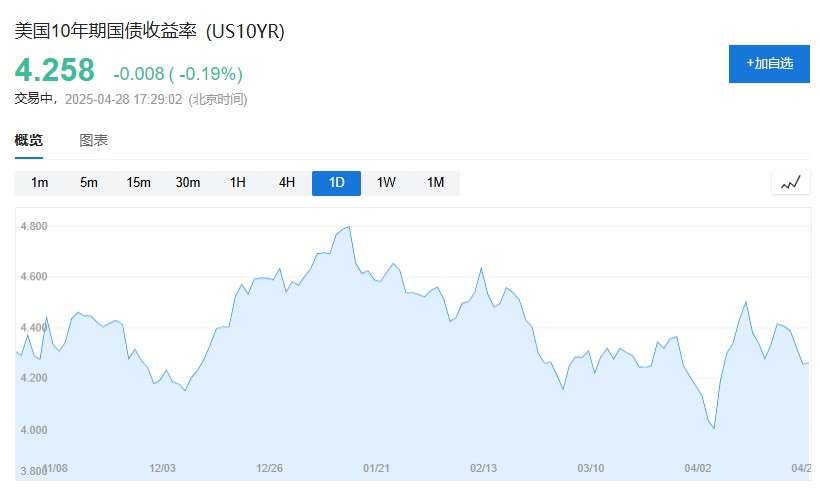This screenshot has width=820, height=489.
Task: Click the -0.008 (-0.19%) change value
Action: [x=178, y=73]
